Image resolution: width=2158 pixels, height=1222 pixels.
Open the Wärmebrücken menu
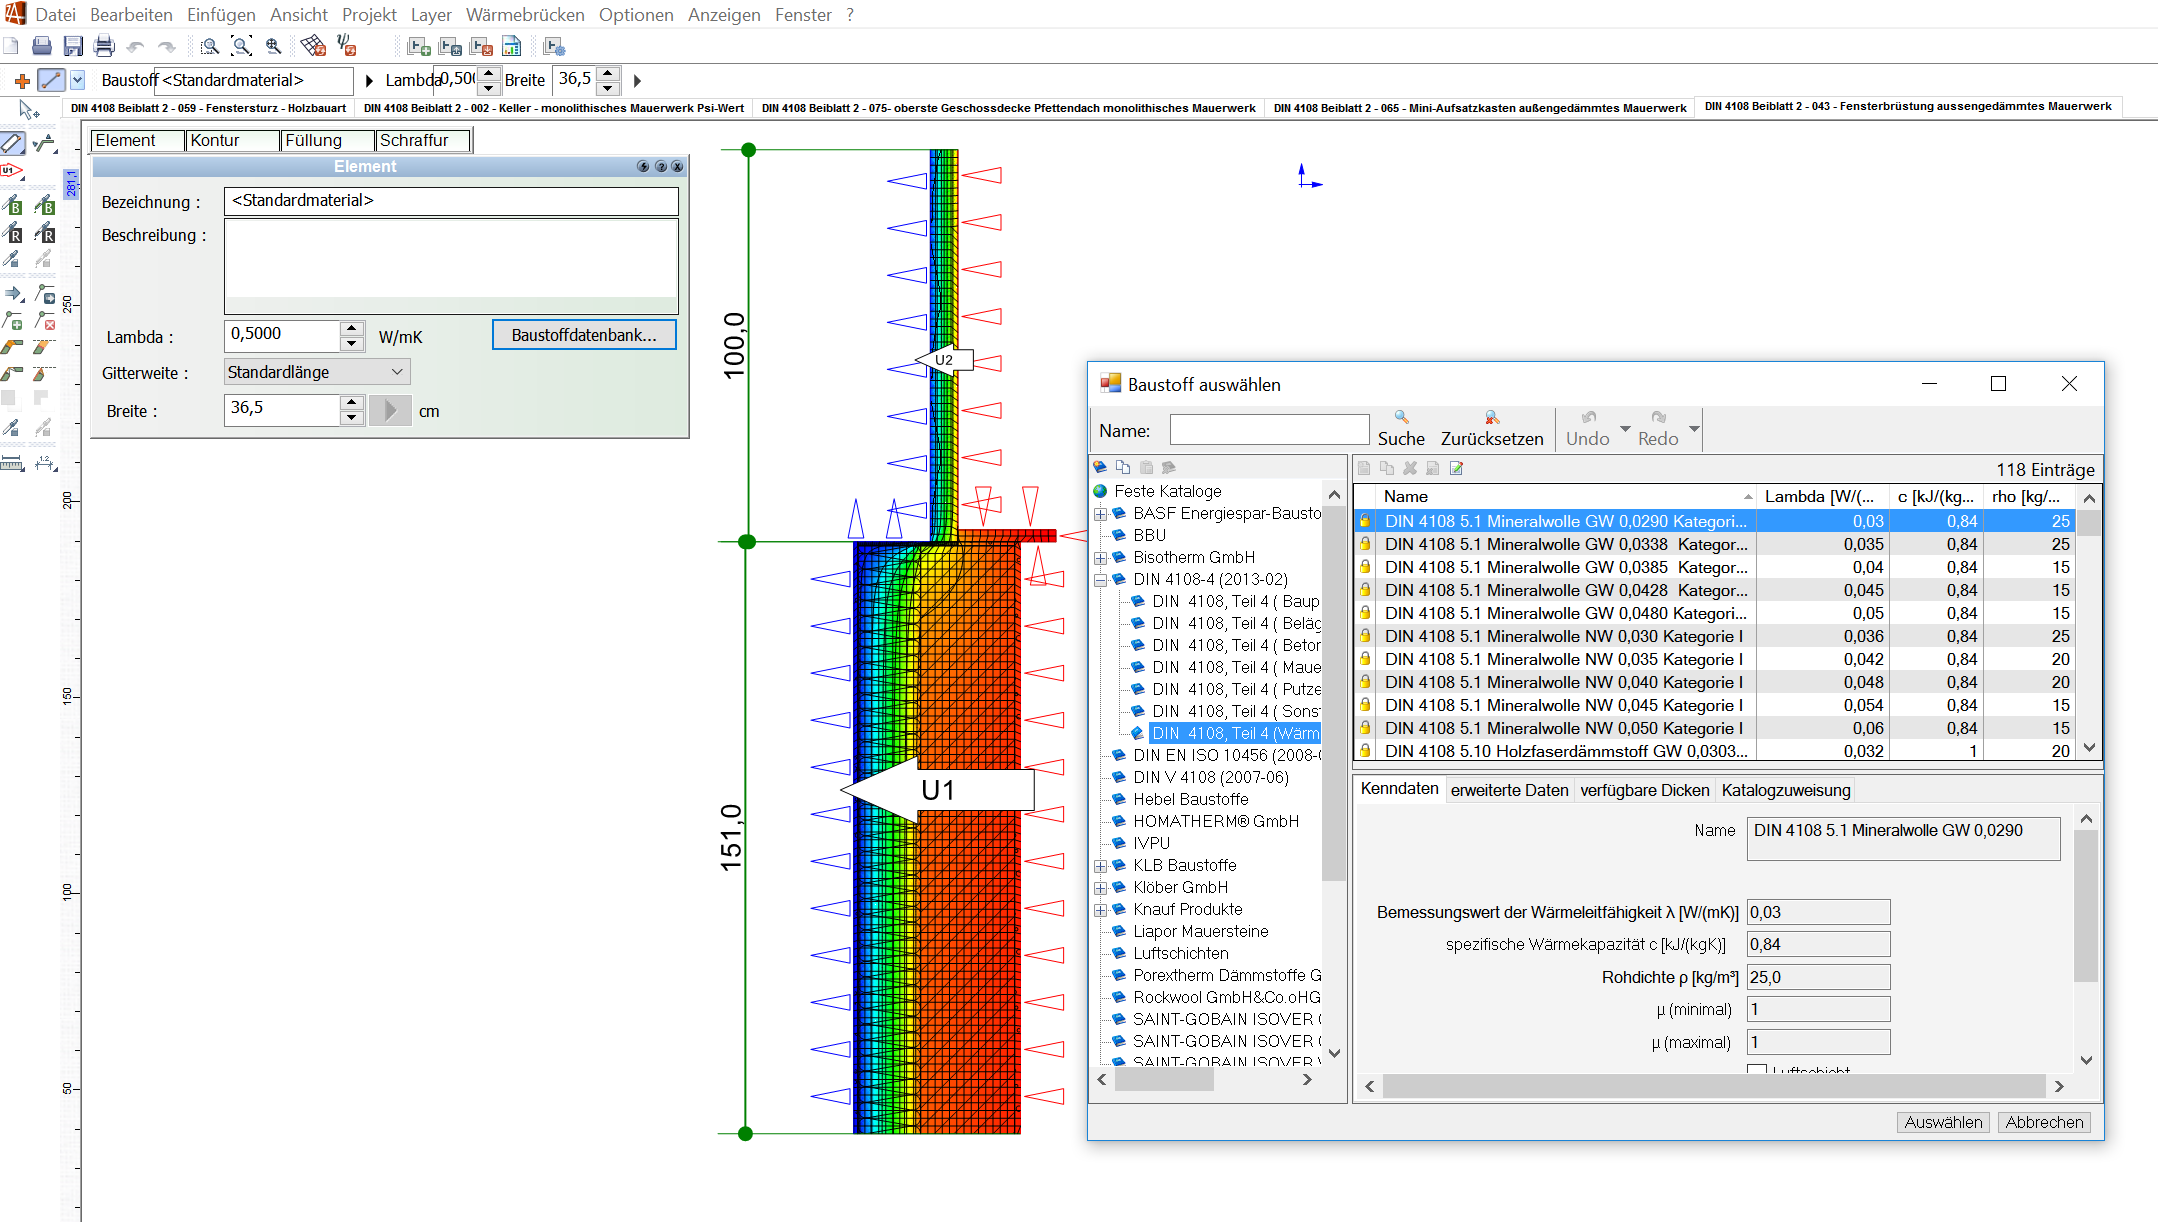525,15
